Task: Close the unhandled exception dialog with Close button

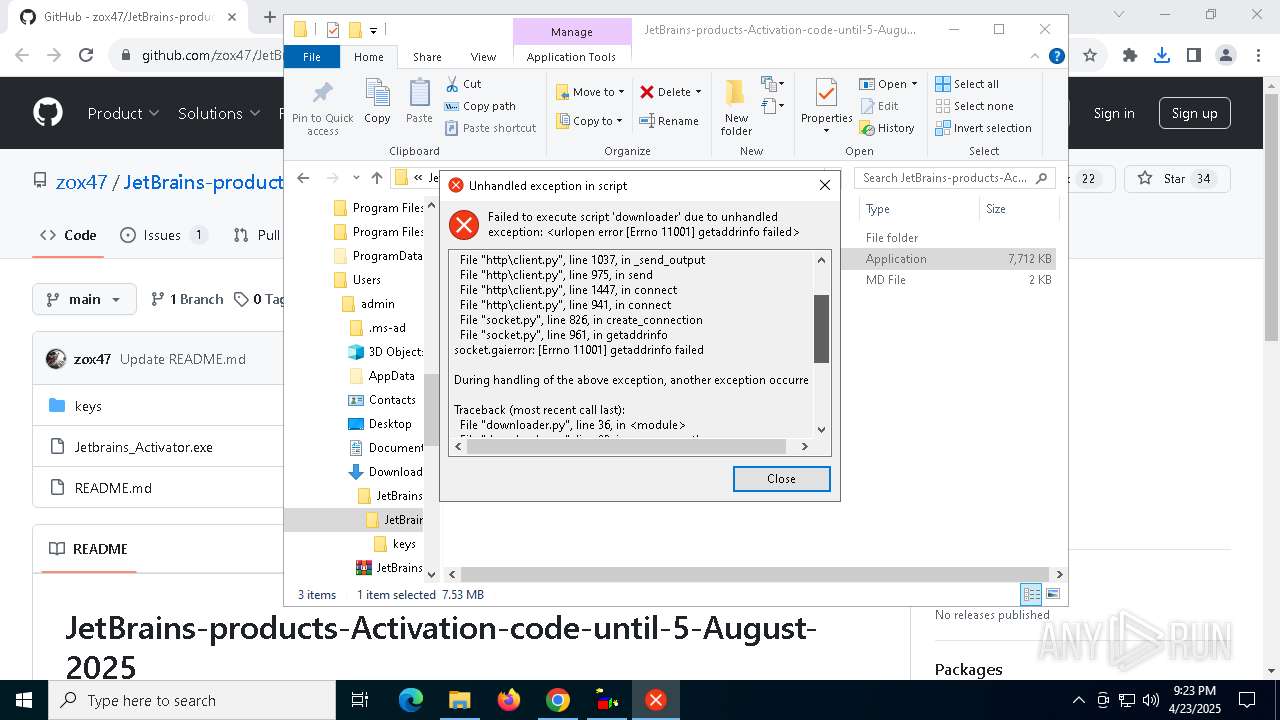Action: tap(781, 479)
